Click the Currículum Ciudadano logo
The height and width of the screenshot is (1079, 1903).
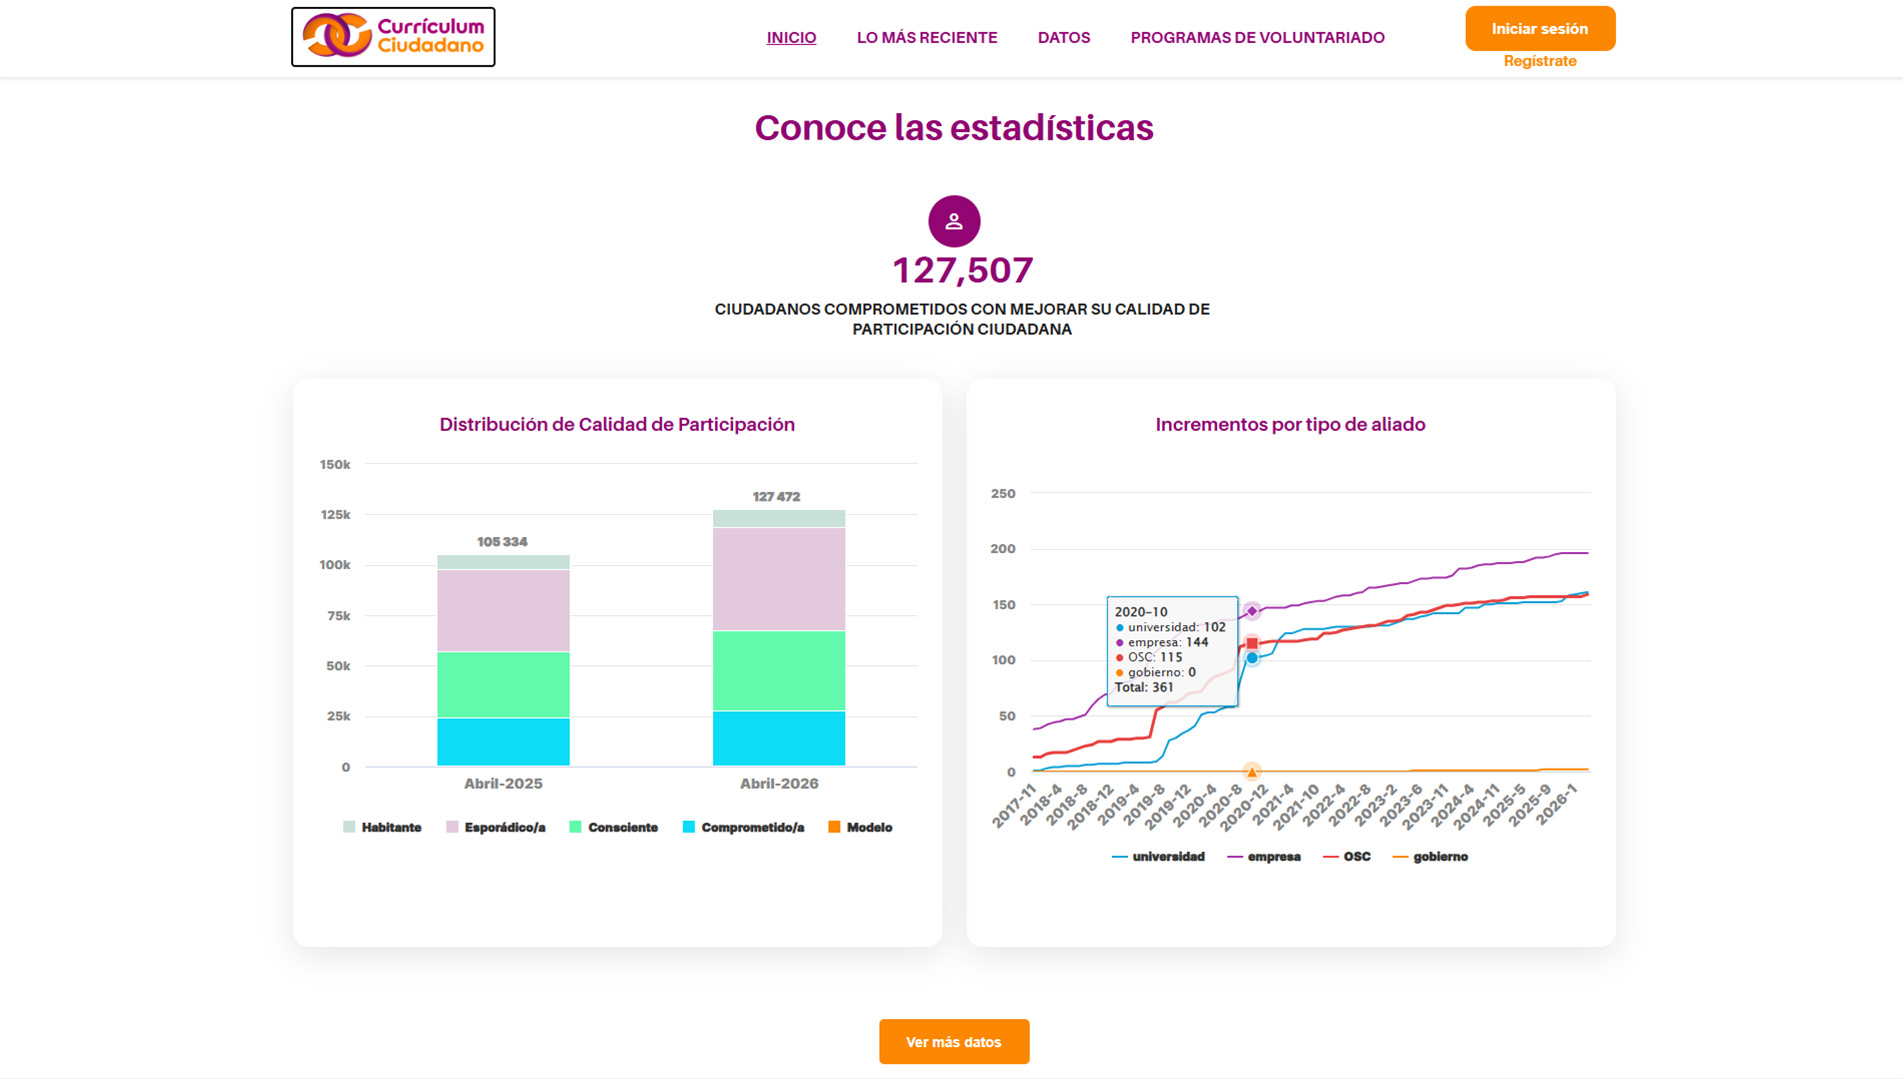[x=393, y=37]
